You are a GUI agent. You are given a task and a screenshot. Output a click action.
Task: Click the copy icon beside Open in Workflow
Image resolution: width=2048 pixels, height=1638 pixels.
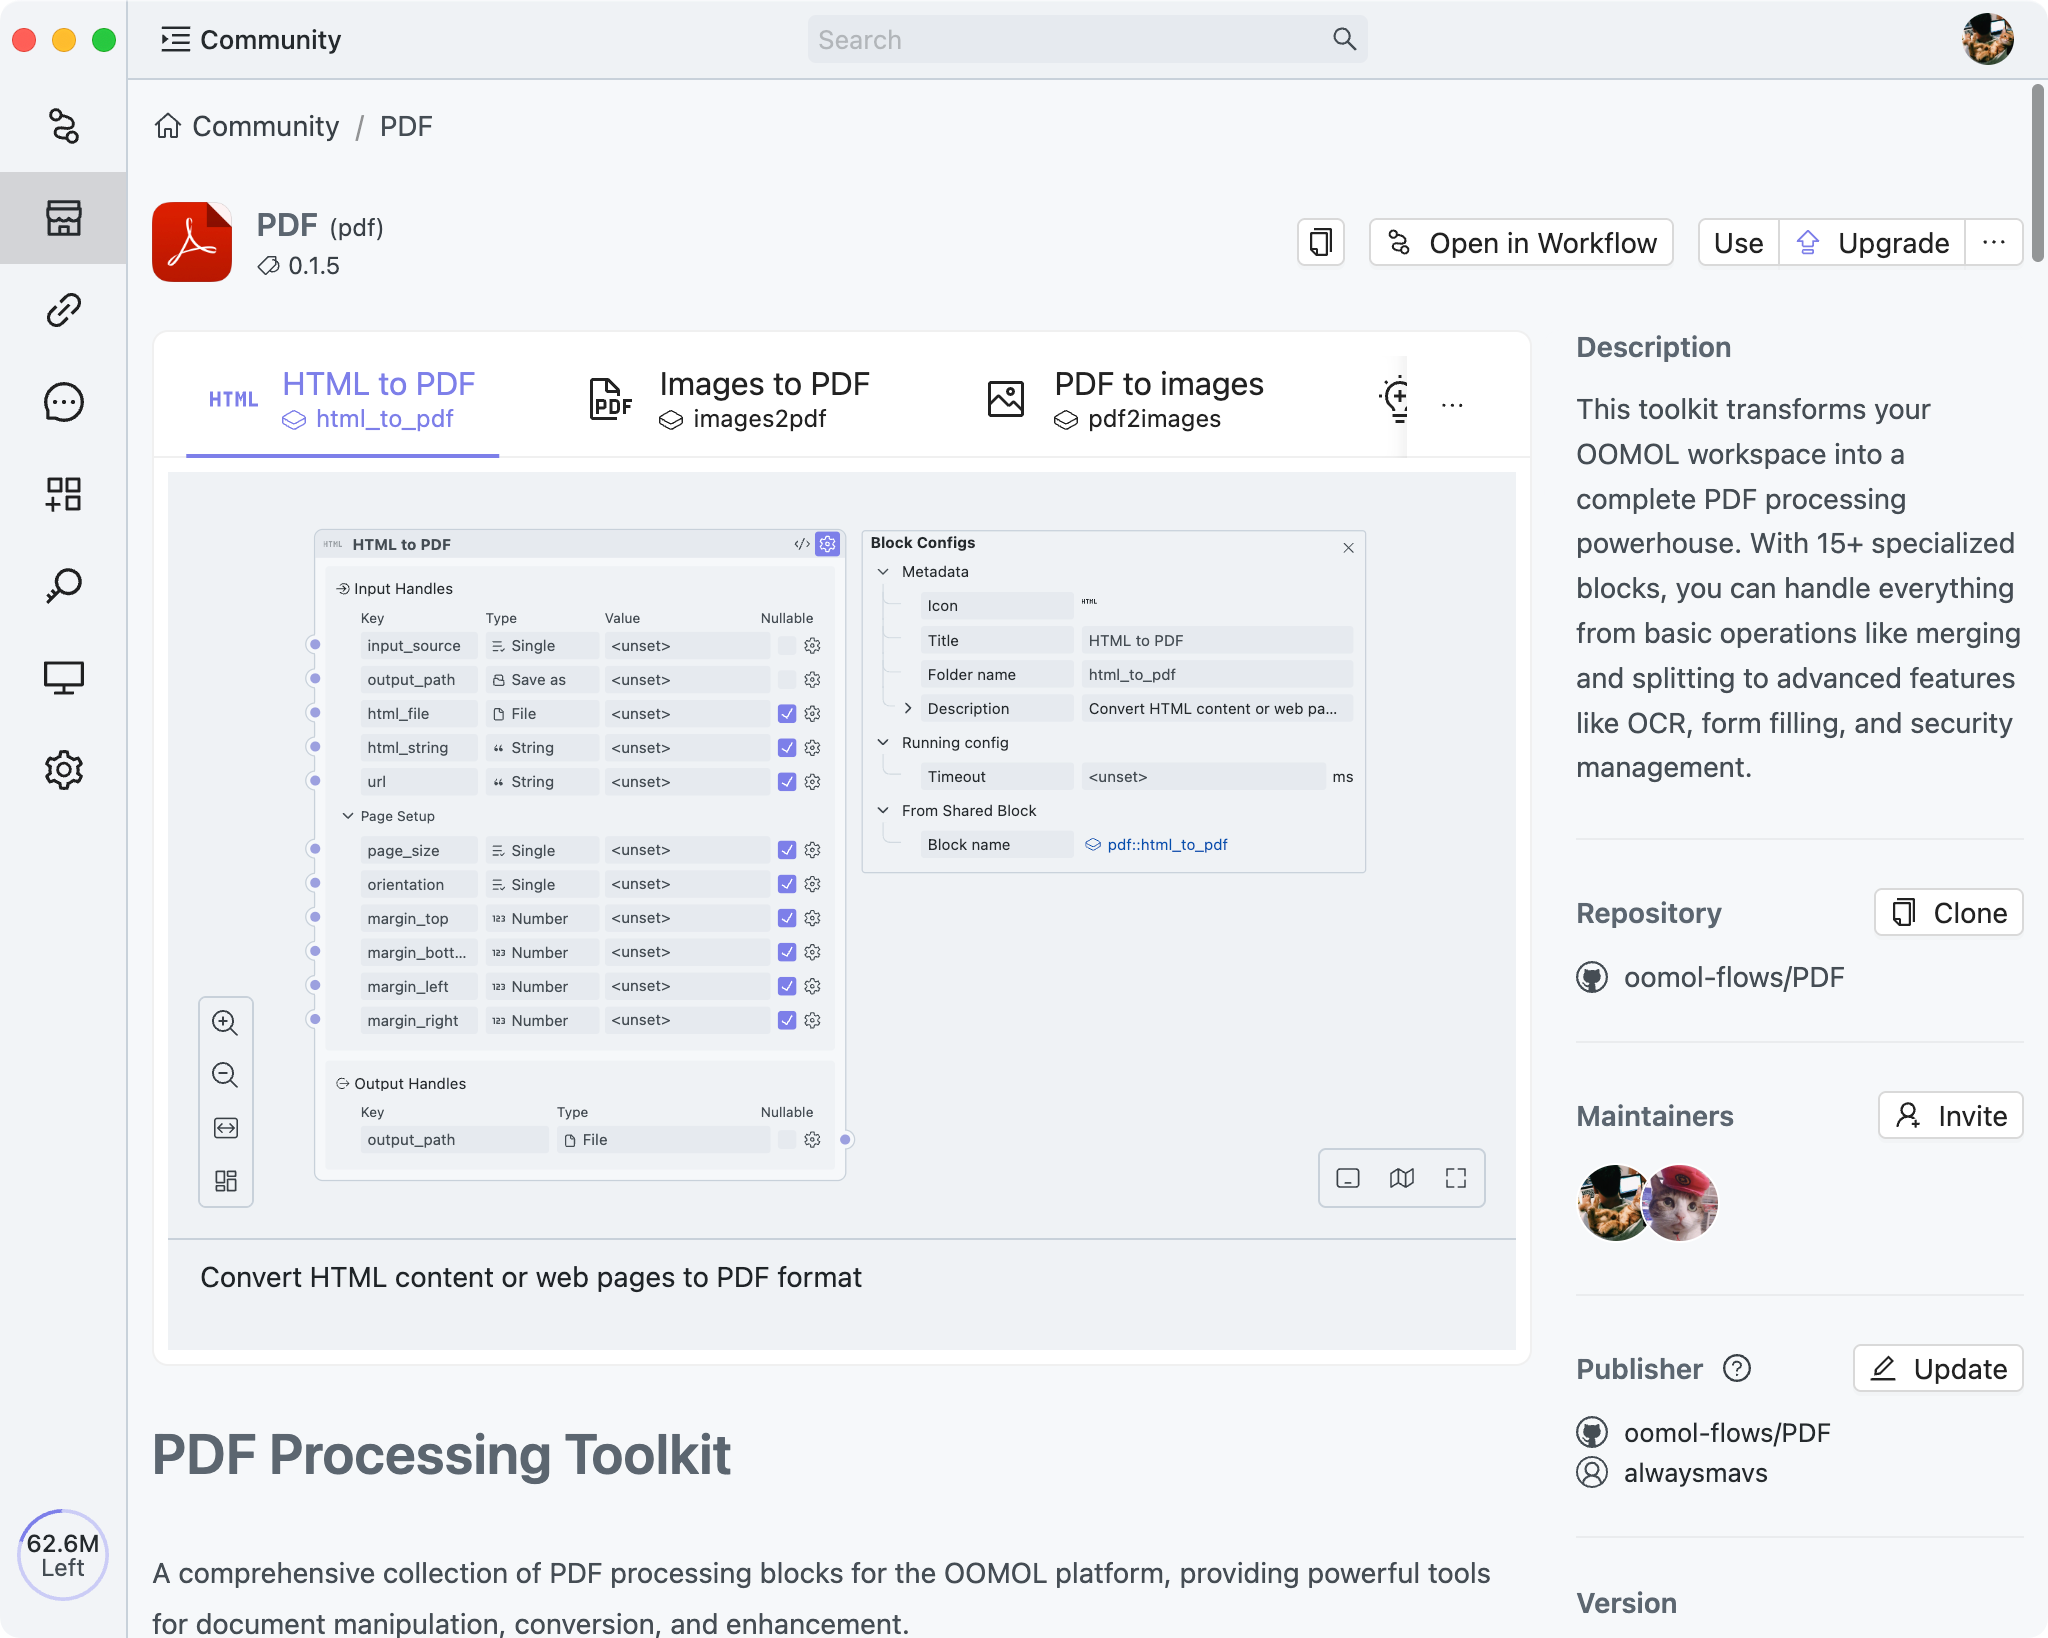1321,243
